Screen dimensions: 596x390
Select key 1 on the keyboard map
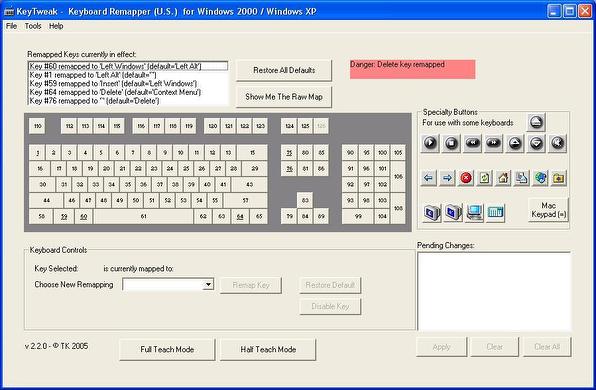(x=37, y=153)
